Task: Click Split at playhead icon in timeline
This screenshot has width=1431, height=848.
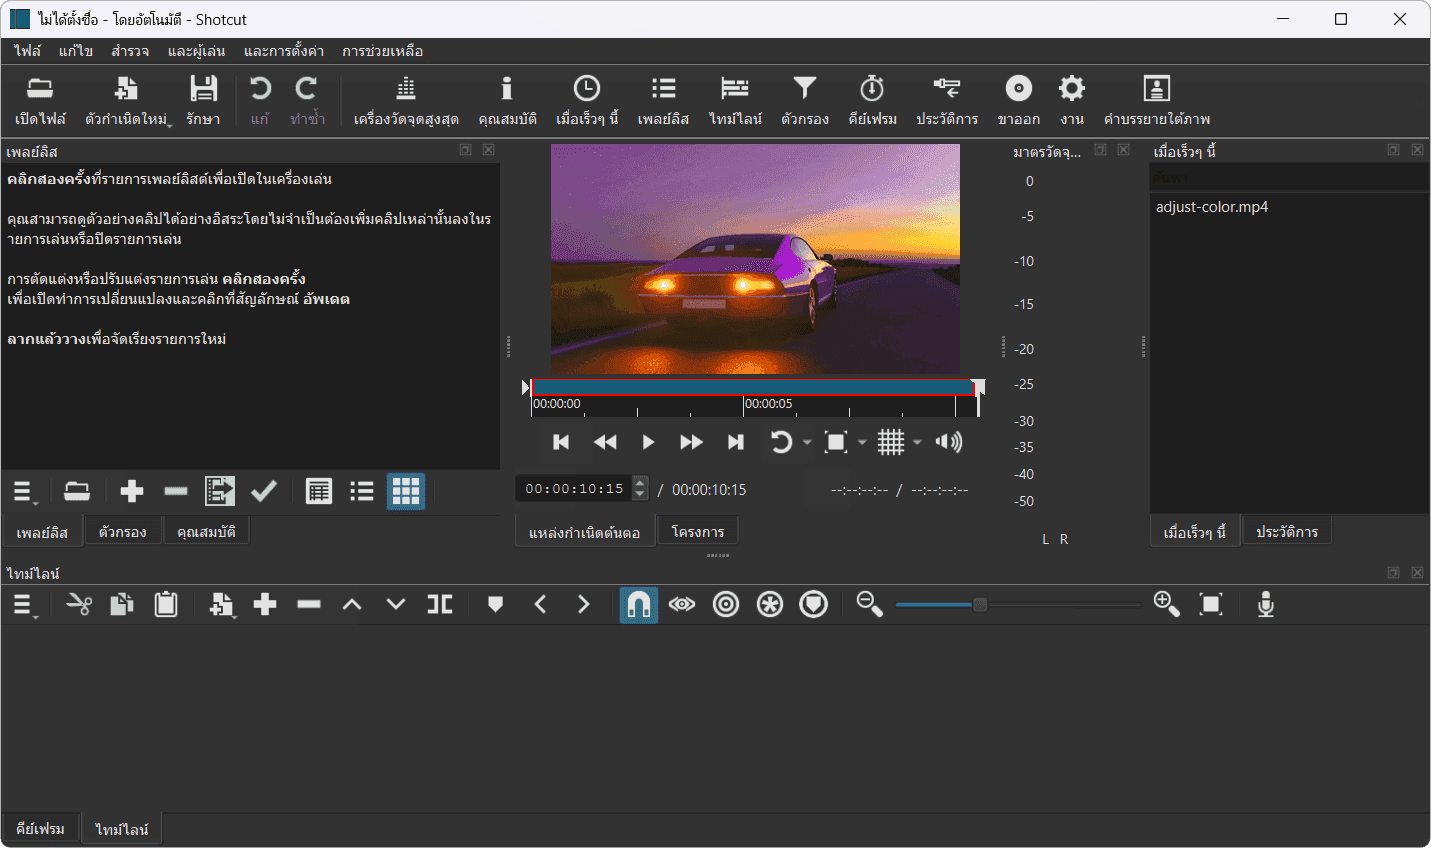Action: [440, 604]
